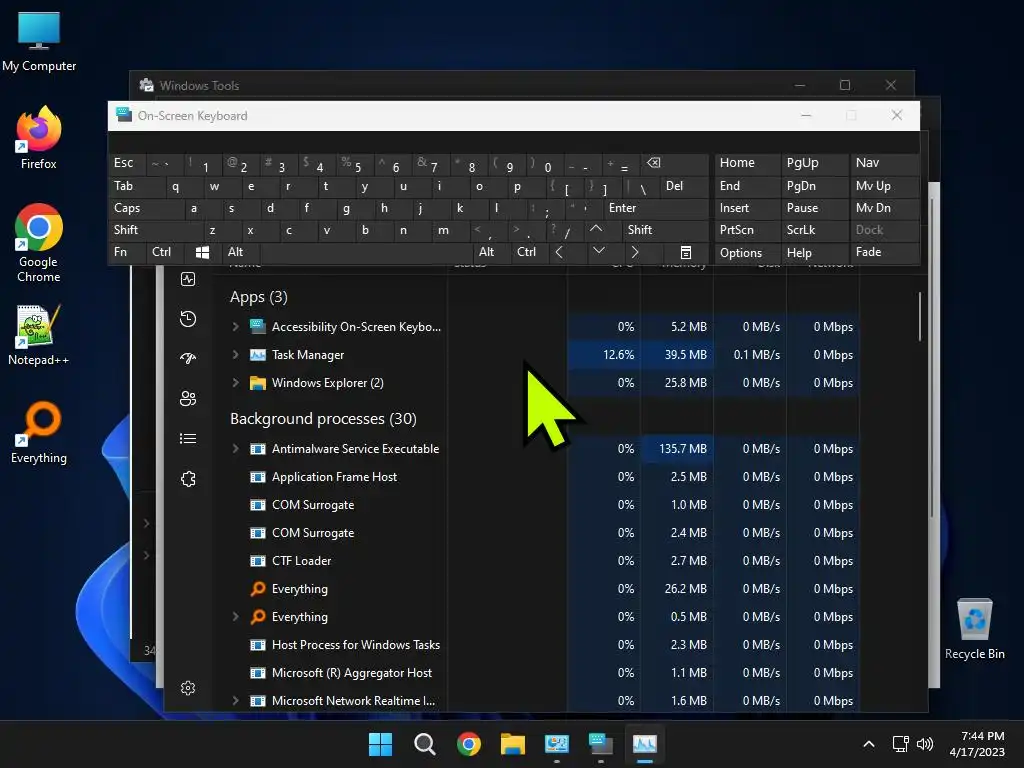The width and height of the screenshot is (1024, 768).
Task: Click Esc key on On-Screen Keyboard
Action: coord(127,163)
